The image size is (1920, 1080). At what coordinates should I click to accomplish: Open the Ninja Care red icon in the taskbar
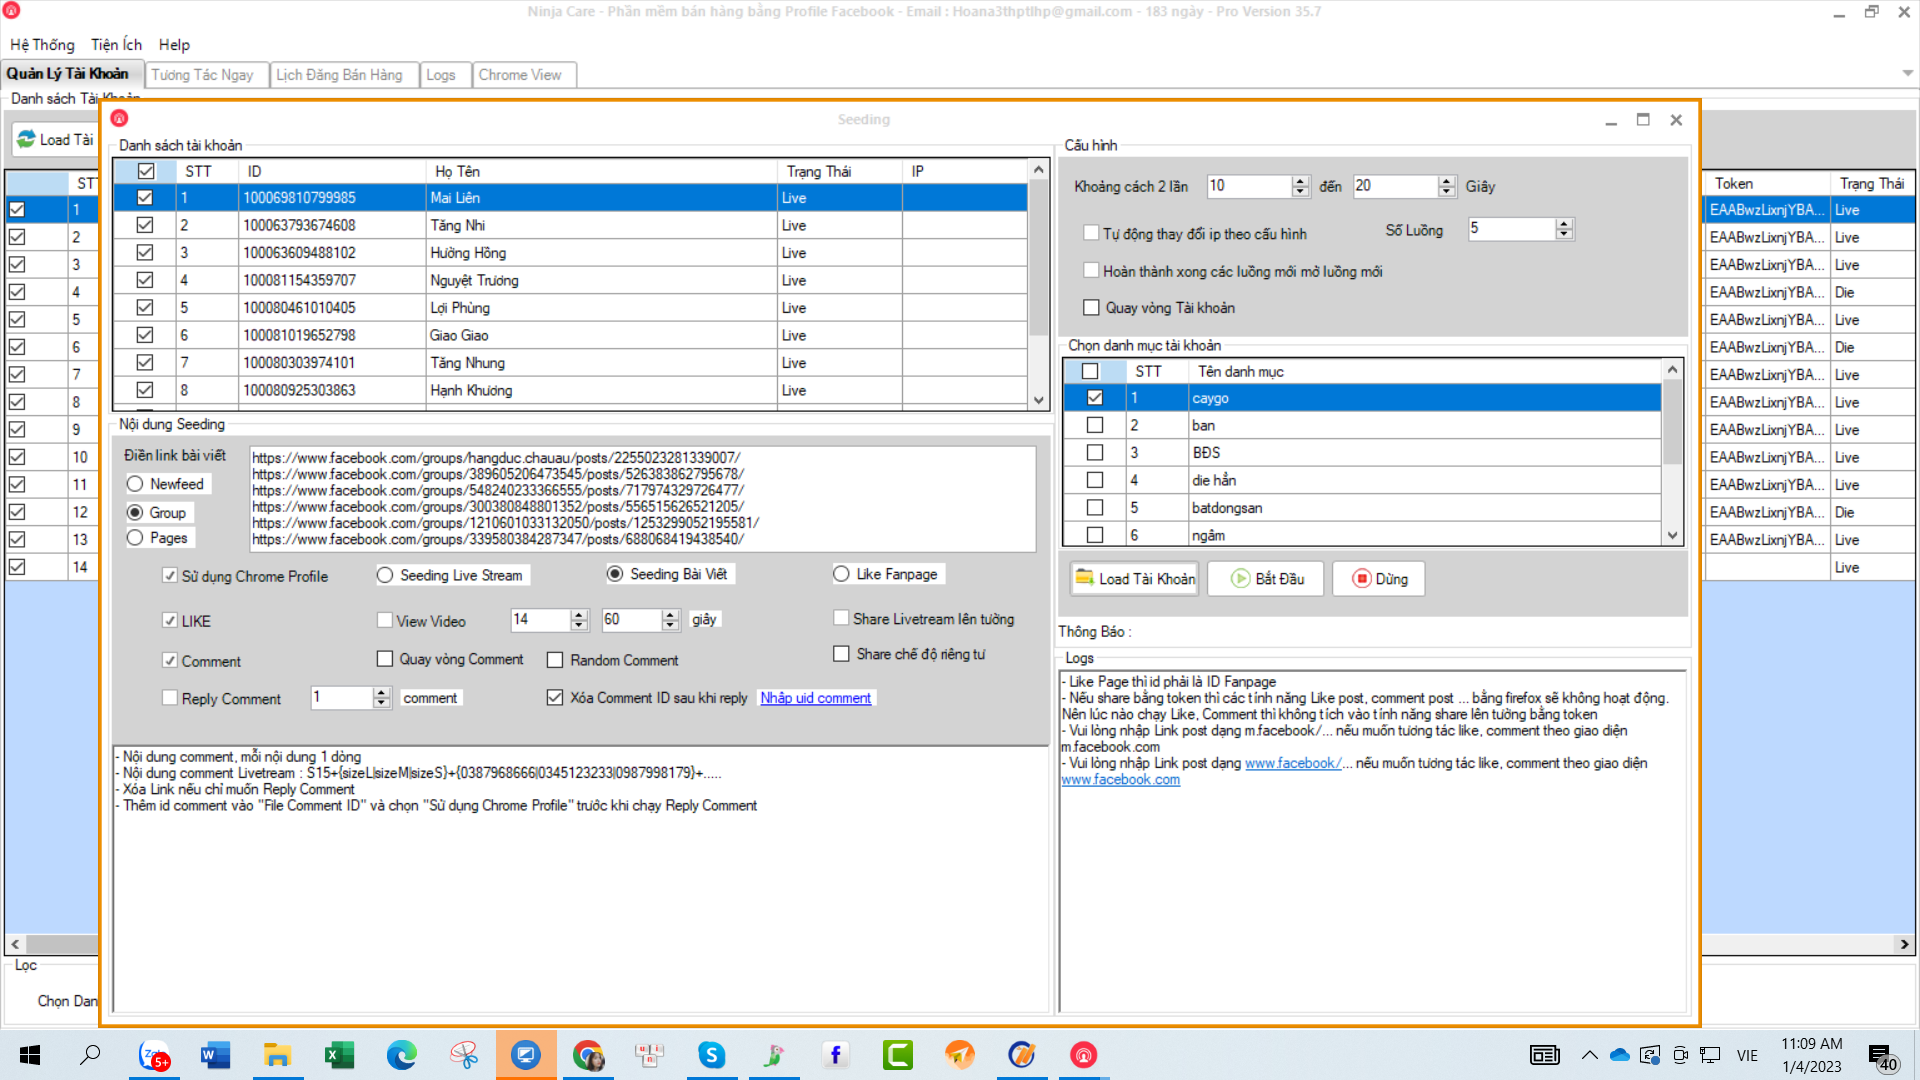click(x=1083, y=1055)
